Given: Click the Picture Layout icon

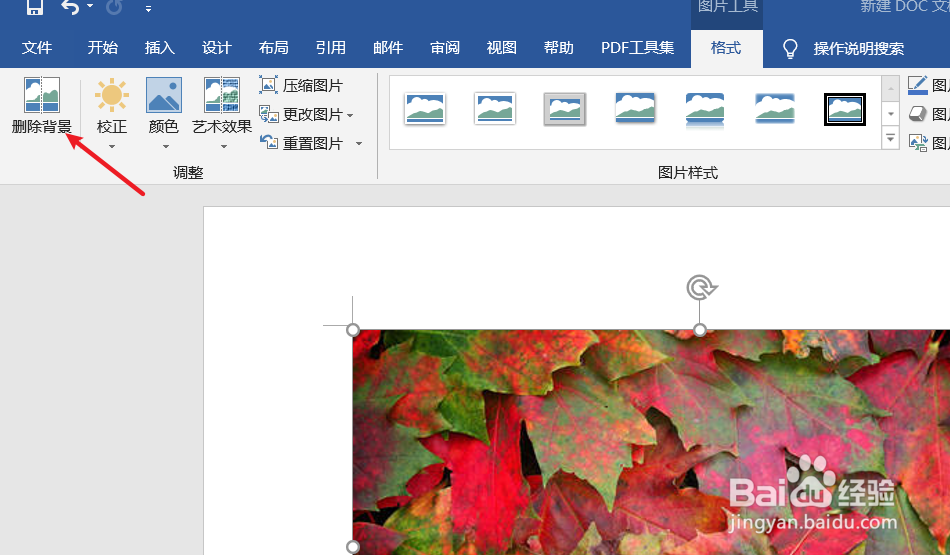Looking at the screenshot, I should (x=917, y=142).
